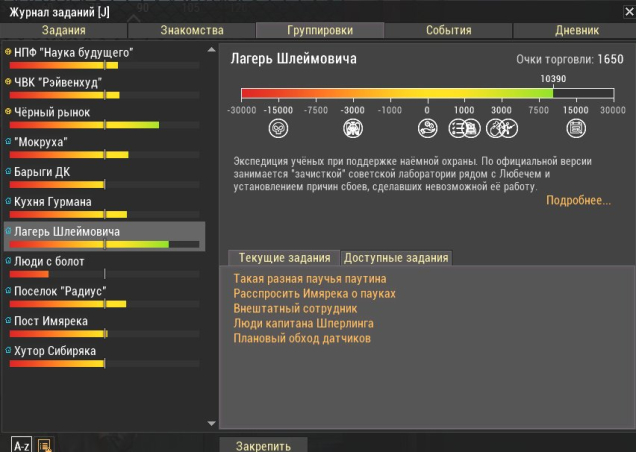This screenshot has height=452, width=636.
Task: Click the yellow icon beside НПФ "Наука будущего"
Action: 9,51
